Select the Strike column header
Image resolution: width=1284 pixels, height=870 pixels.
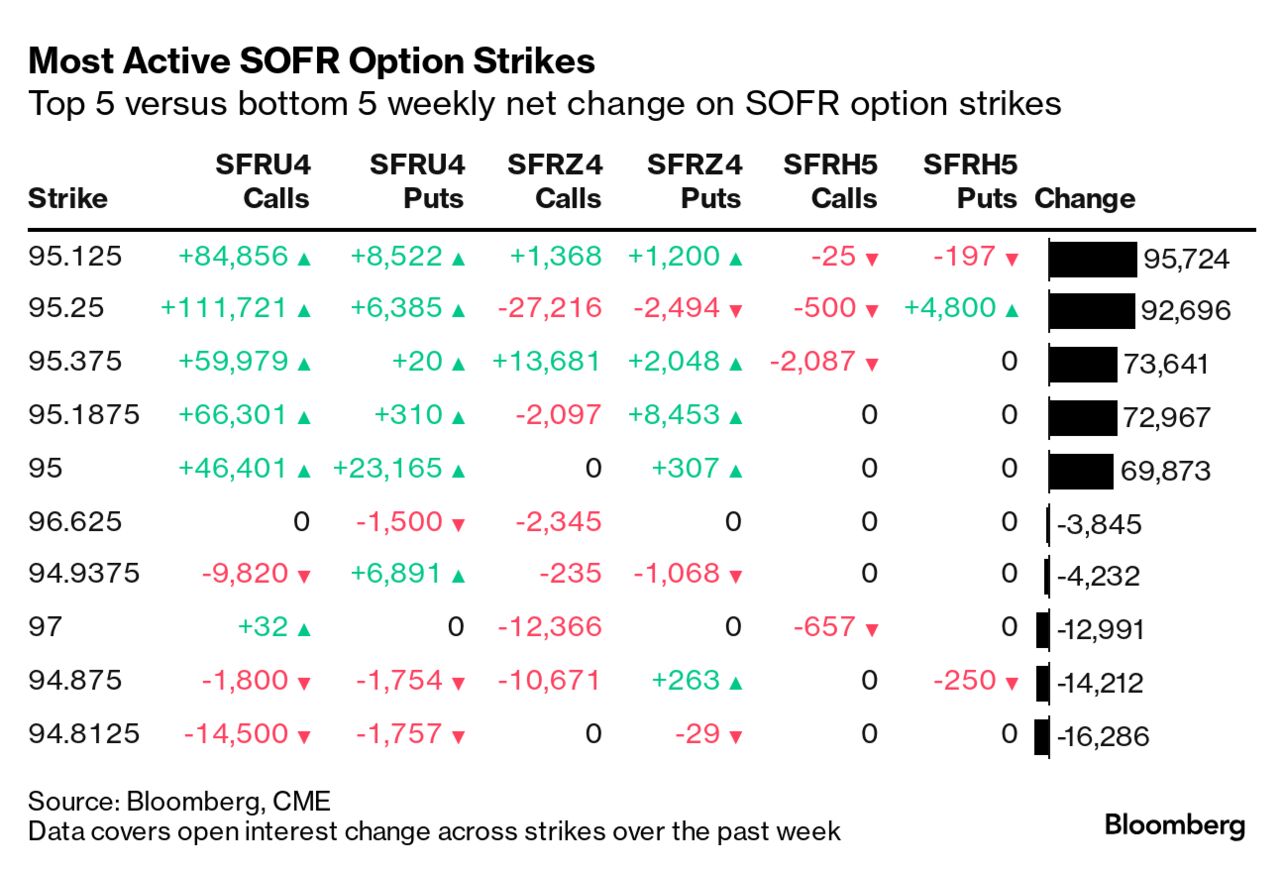67,198
